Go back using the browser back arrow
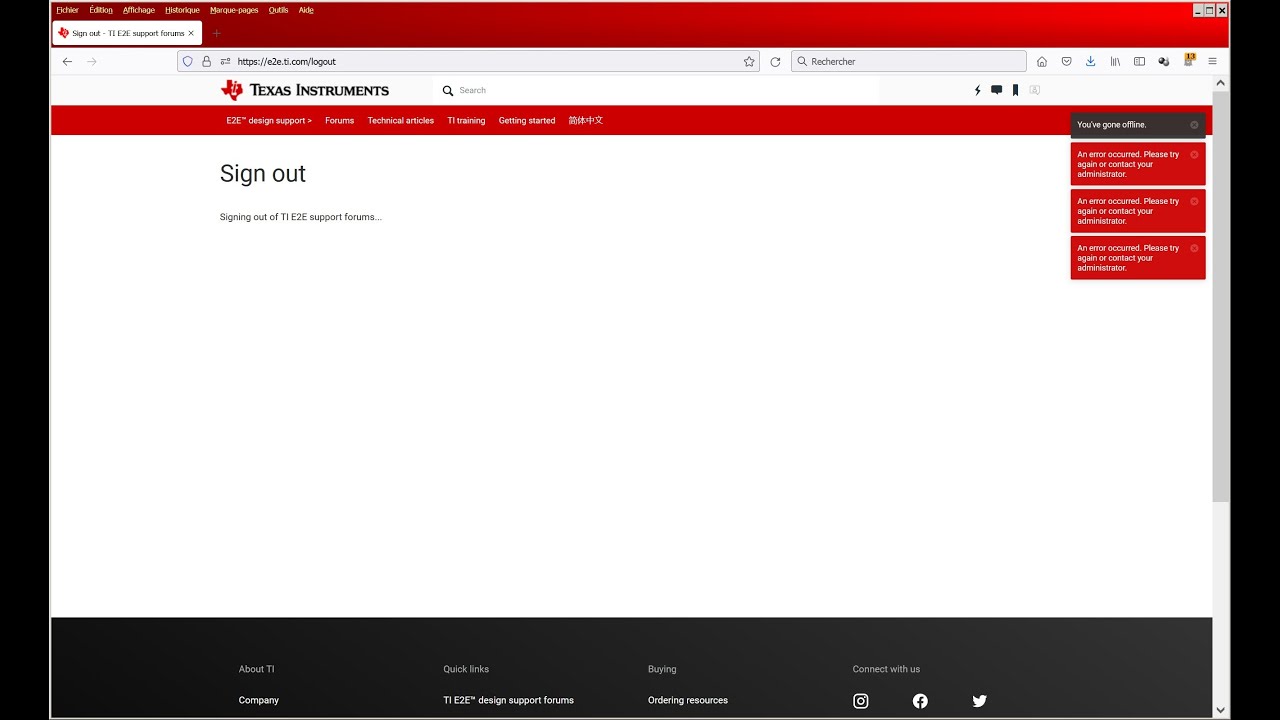Image resolution: width=1280 pixels, height=720 pixels. pos(67,61)
